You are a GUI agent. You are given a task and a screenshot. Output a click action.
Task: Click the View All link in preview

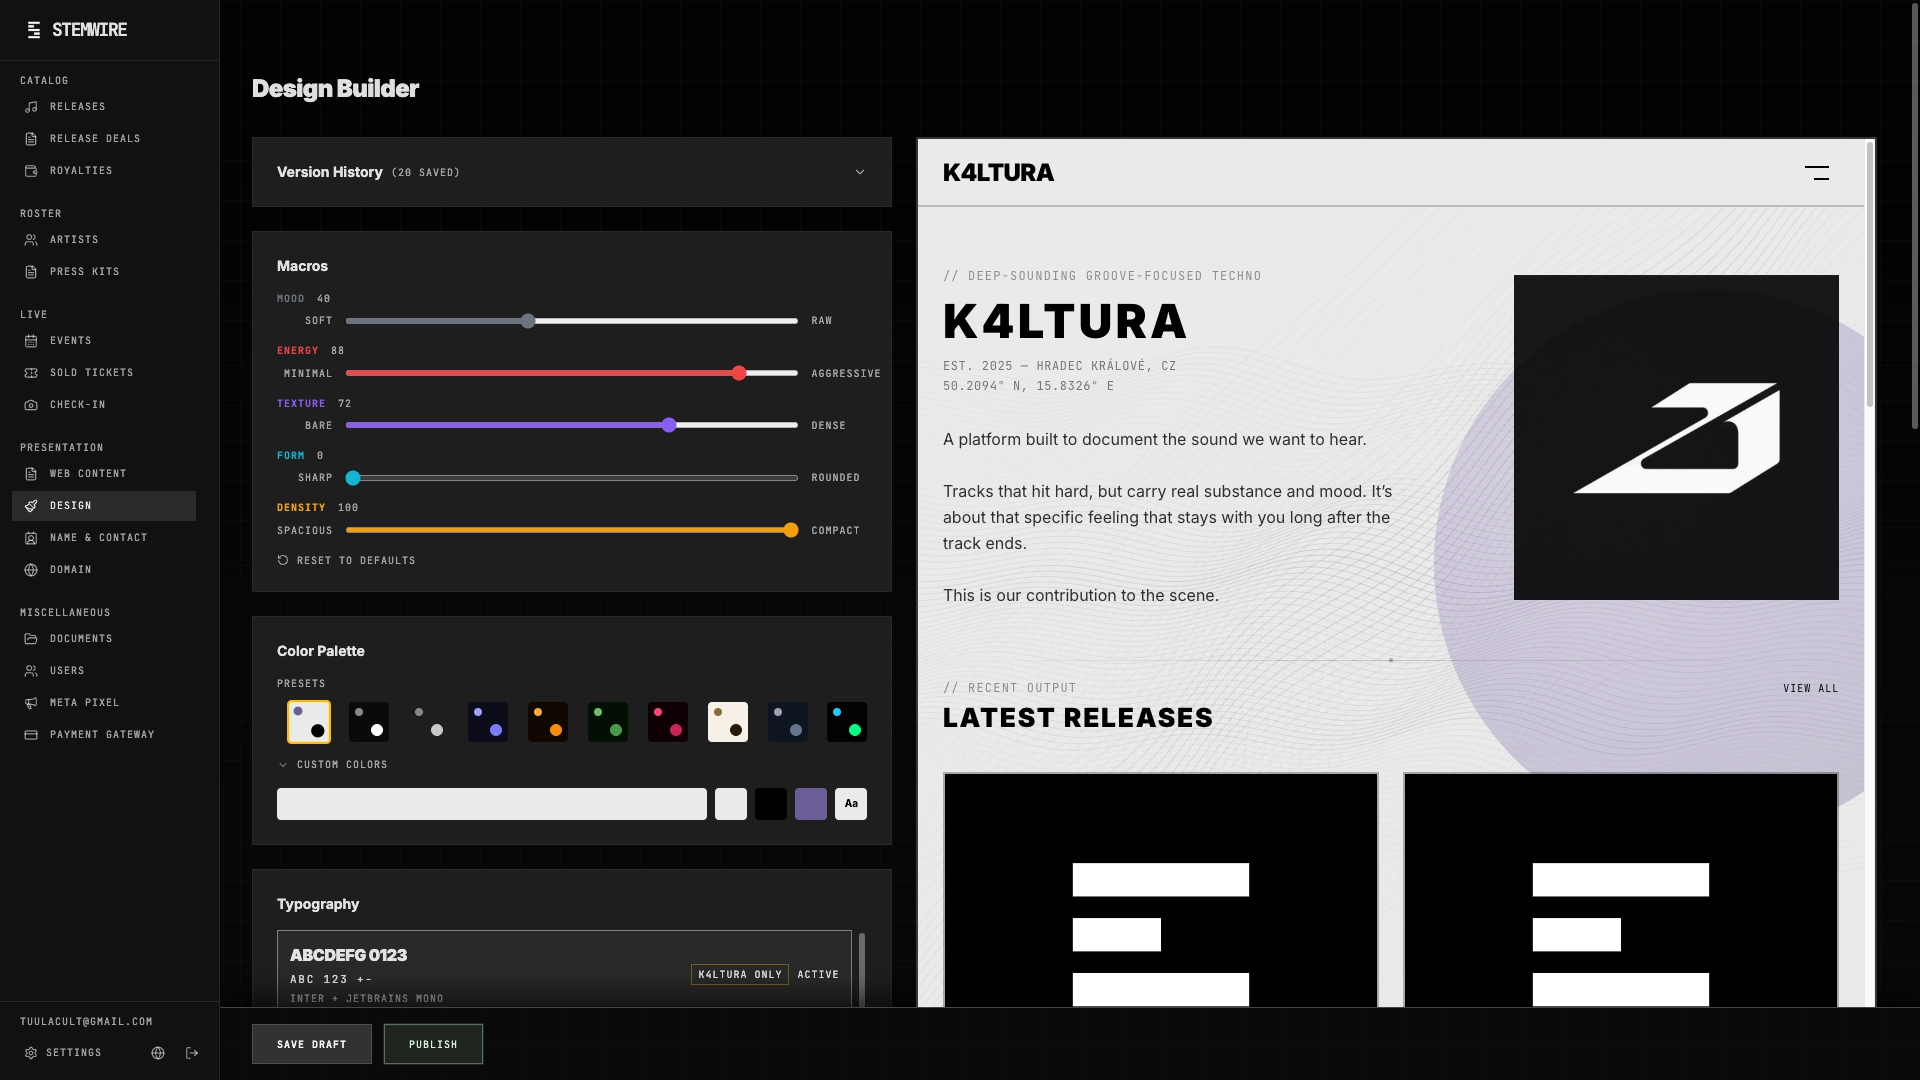tap(1810, 689)
